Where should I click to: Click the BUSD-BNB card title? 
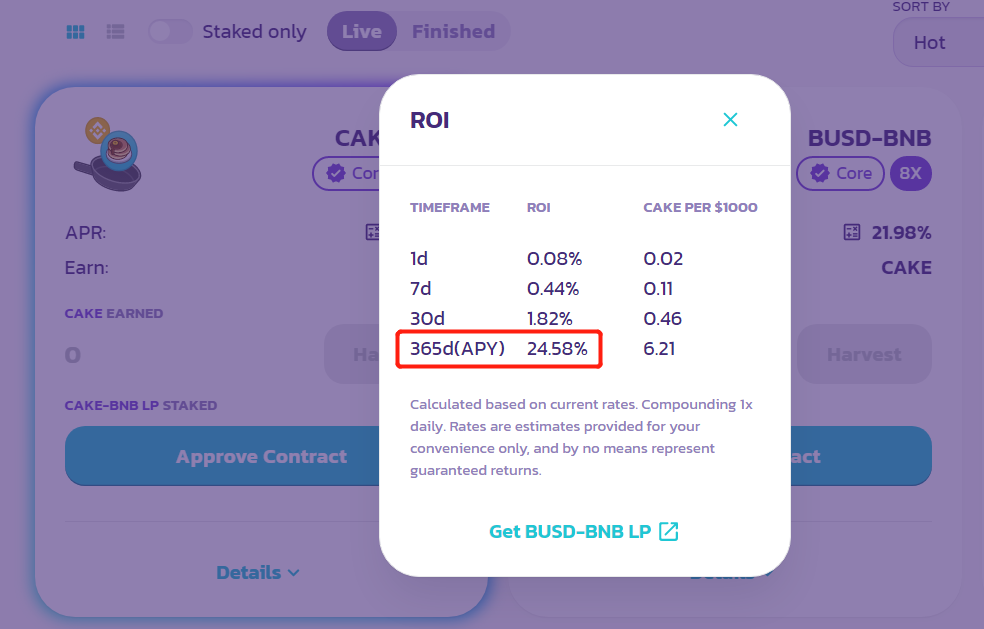pos(869,138)
